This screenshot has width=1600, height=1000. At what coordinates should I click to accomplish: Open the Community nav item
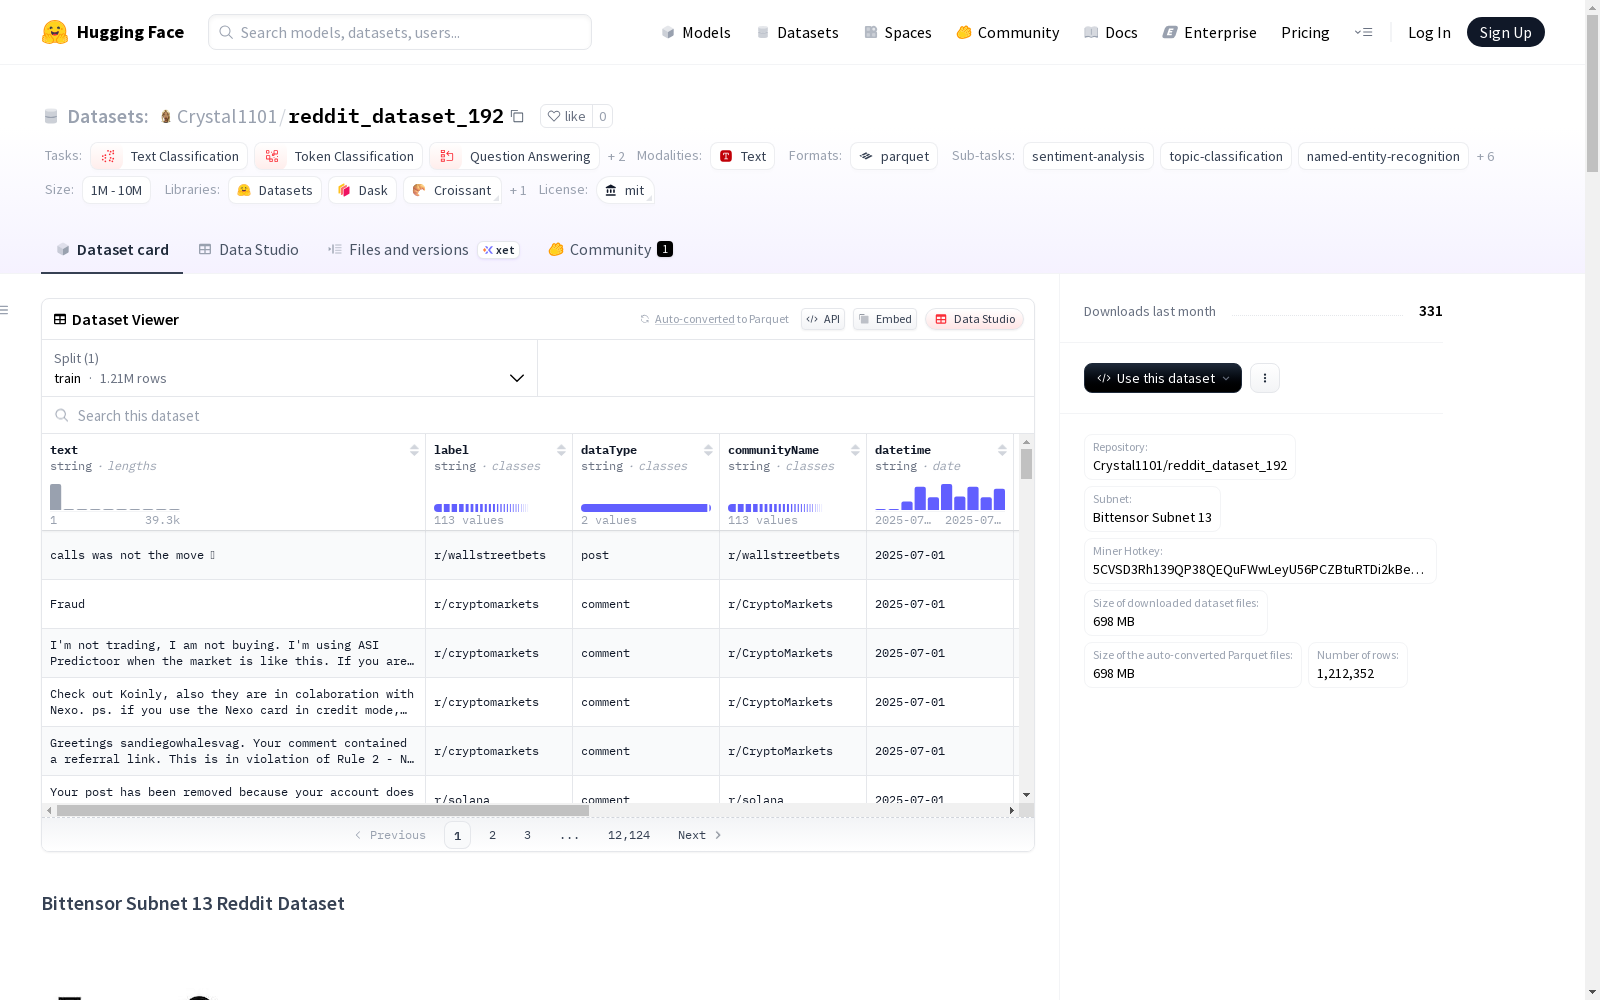(x=1008, y=32)
